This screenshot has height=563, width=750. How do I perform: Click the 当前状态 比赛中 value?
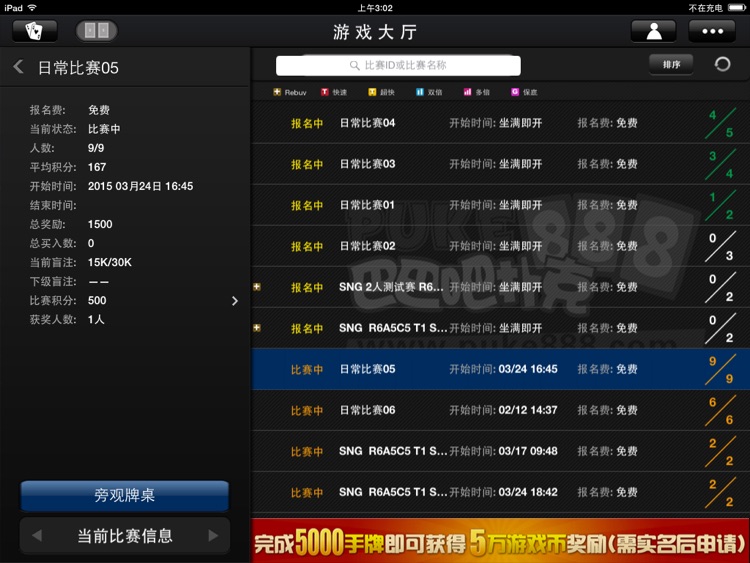(x=104, y=129)
